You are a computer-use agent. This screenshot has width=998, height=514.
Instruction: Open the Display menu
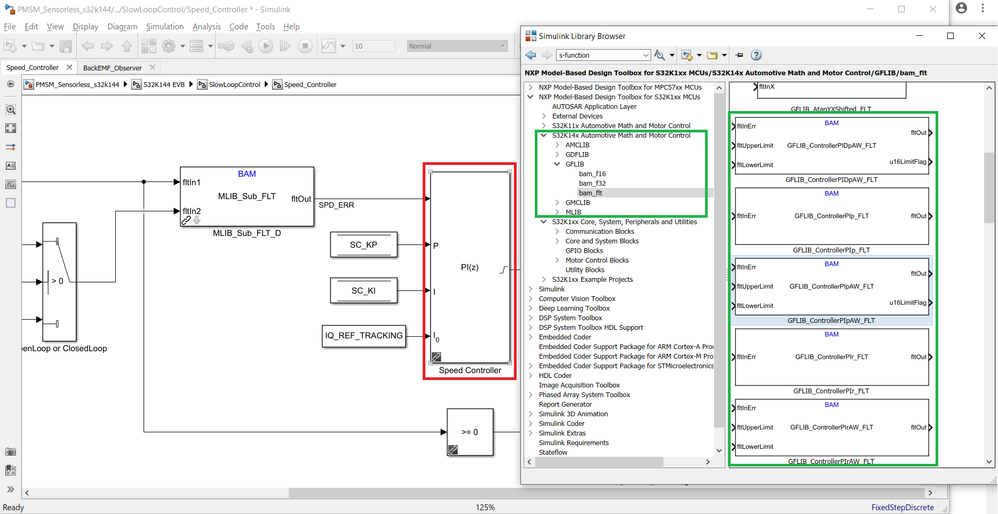85,27
